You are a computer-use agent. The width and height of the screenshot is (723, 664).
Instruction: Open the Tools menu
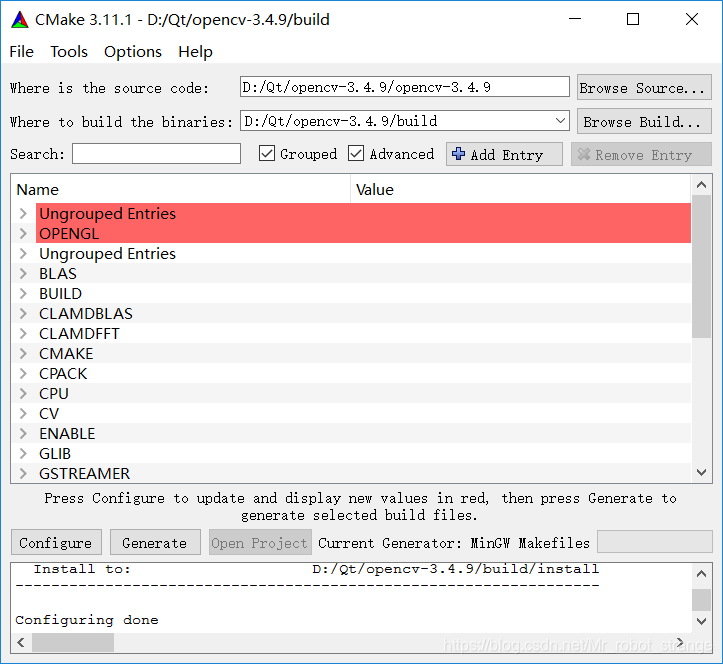point(69,52)
